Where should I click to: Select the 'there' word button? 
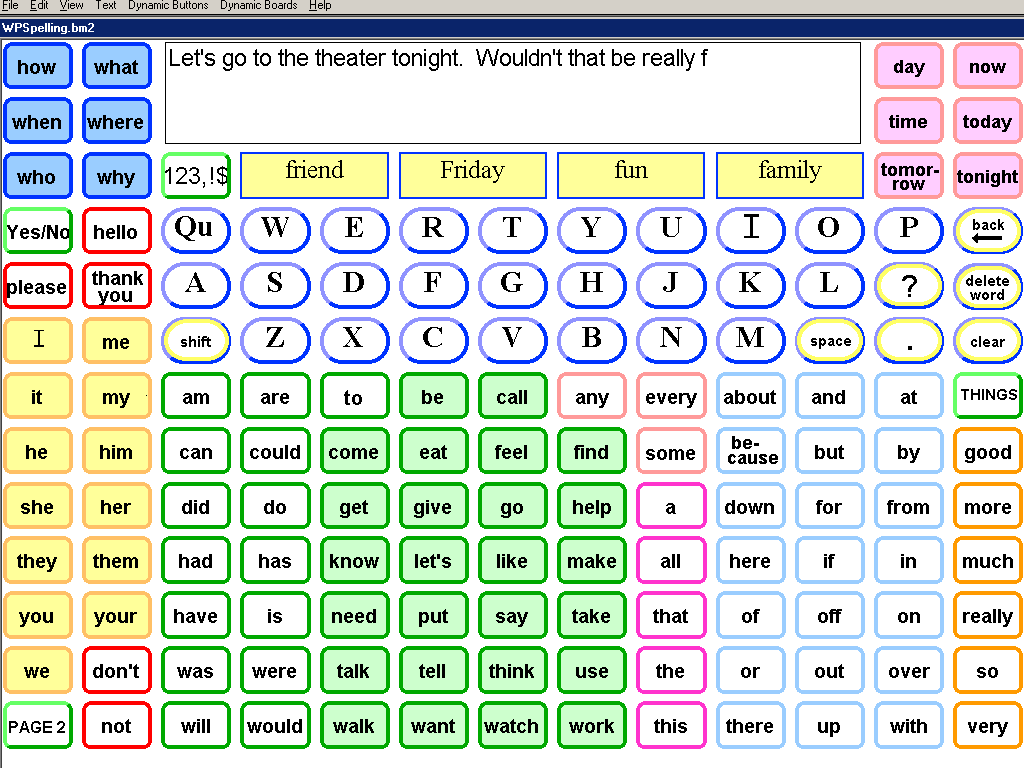click(x=750, y=726)
